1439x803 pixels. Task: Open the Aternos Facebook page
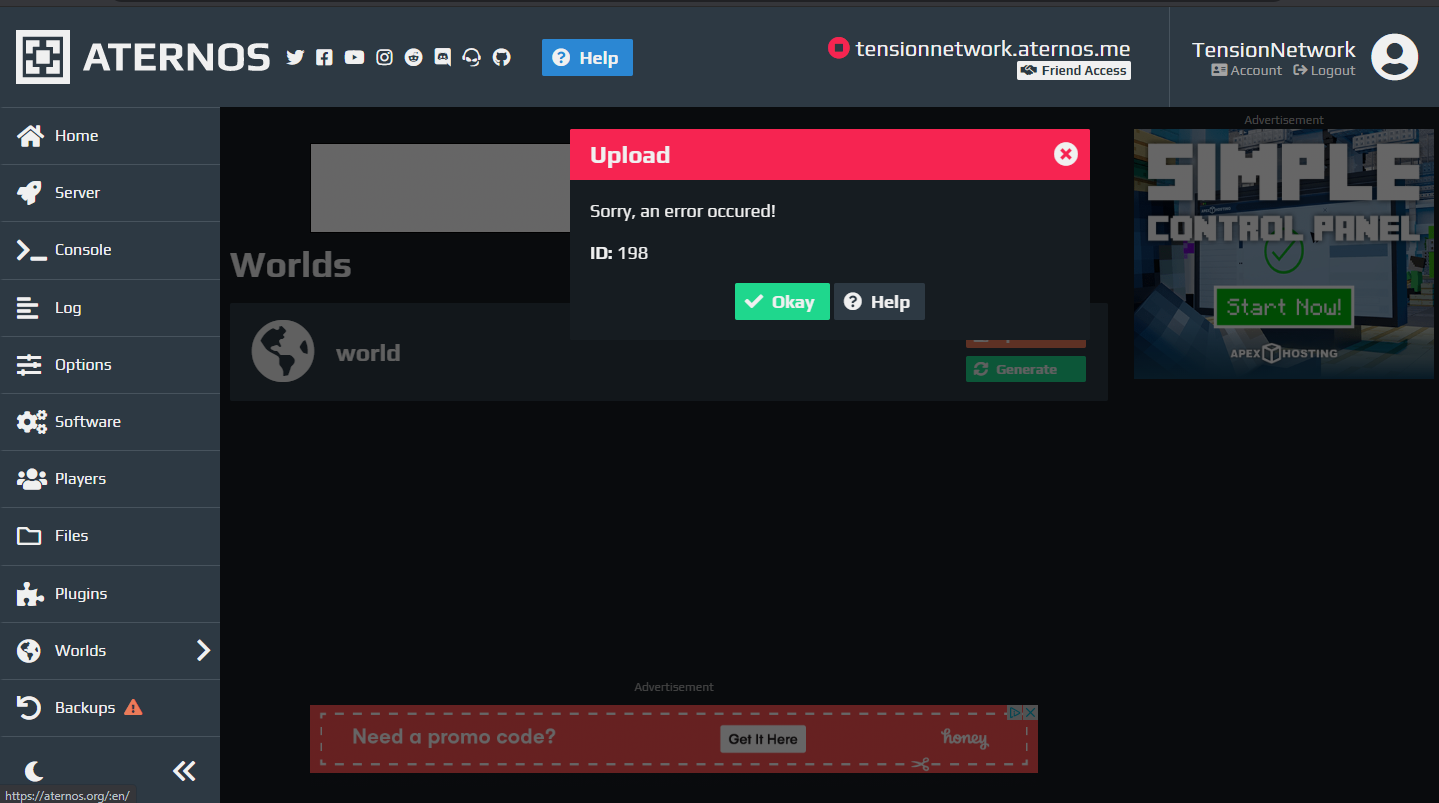324,57
